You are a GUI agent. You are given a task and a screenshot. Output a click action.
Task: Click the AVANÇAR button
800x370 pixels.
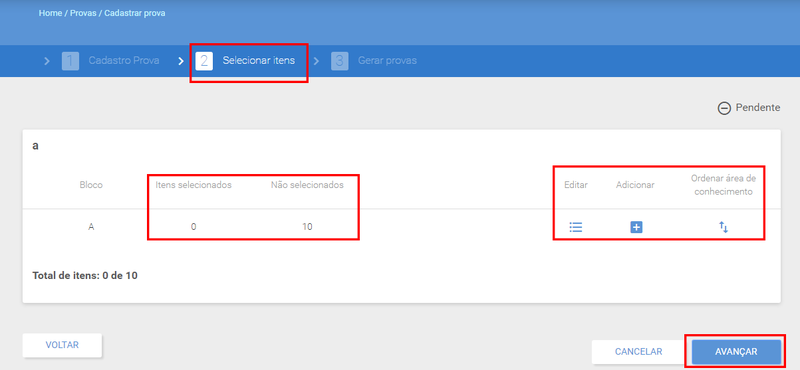point(736,352)
